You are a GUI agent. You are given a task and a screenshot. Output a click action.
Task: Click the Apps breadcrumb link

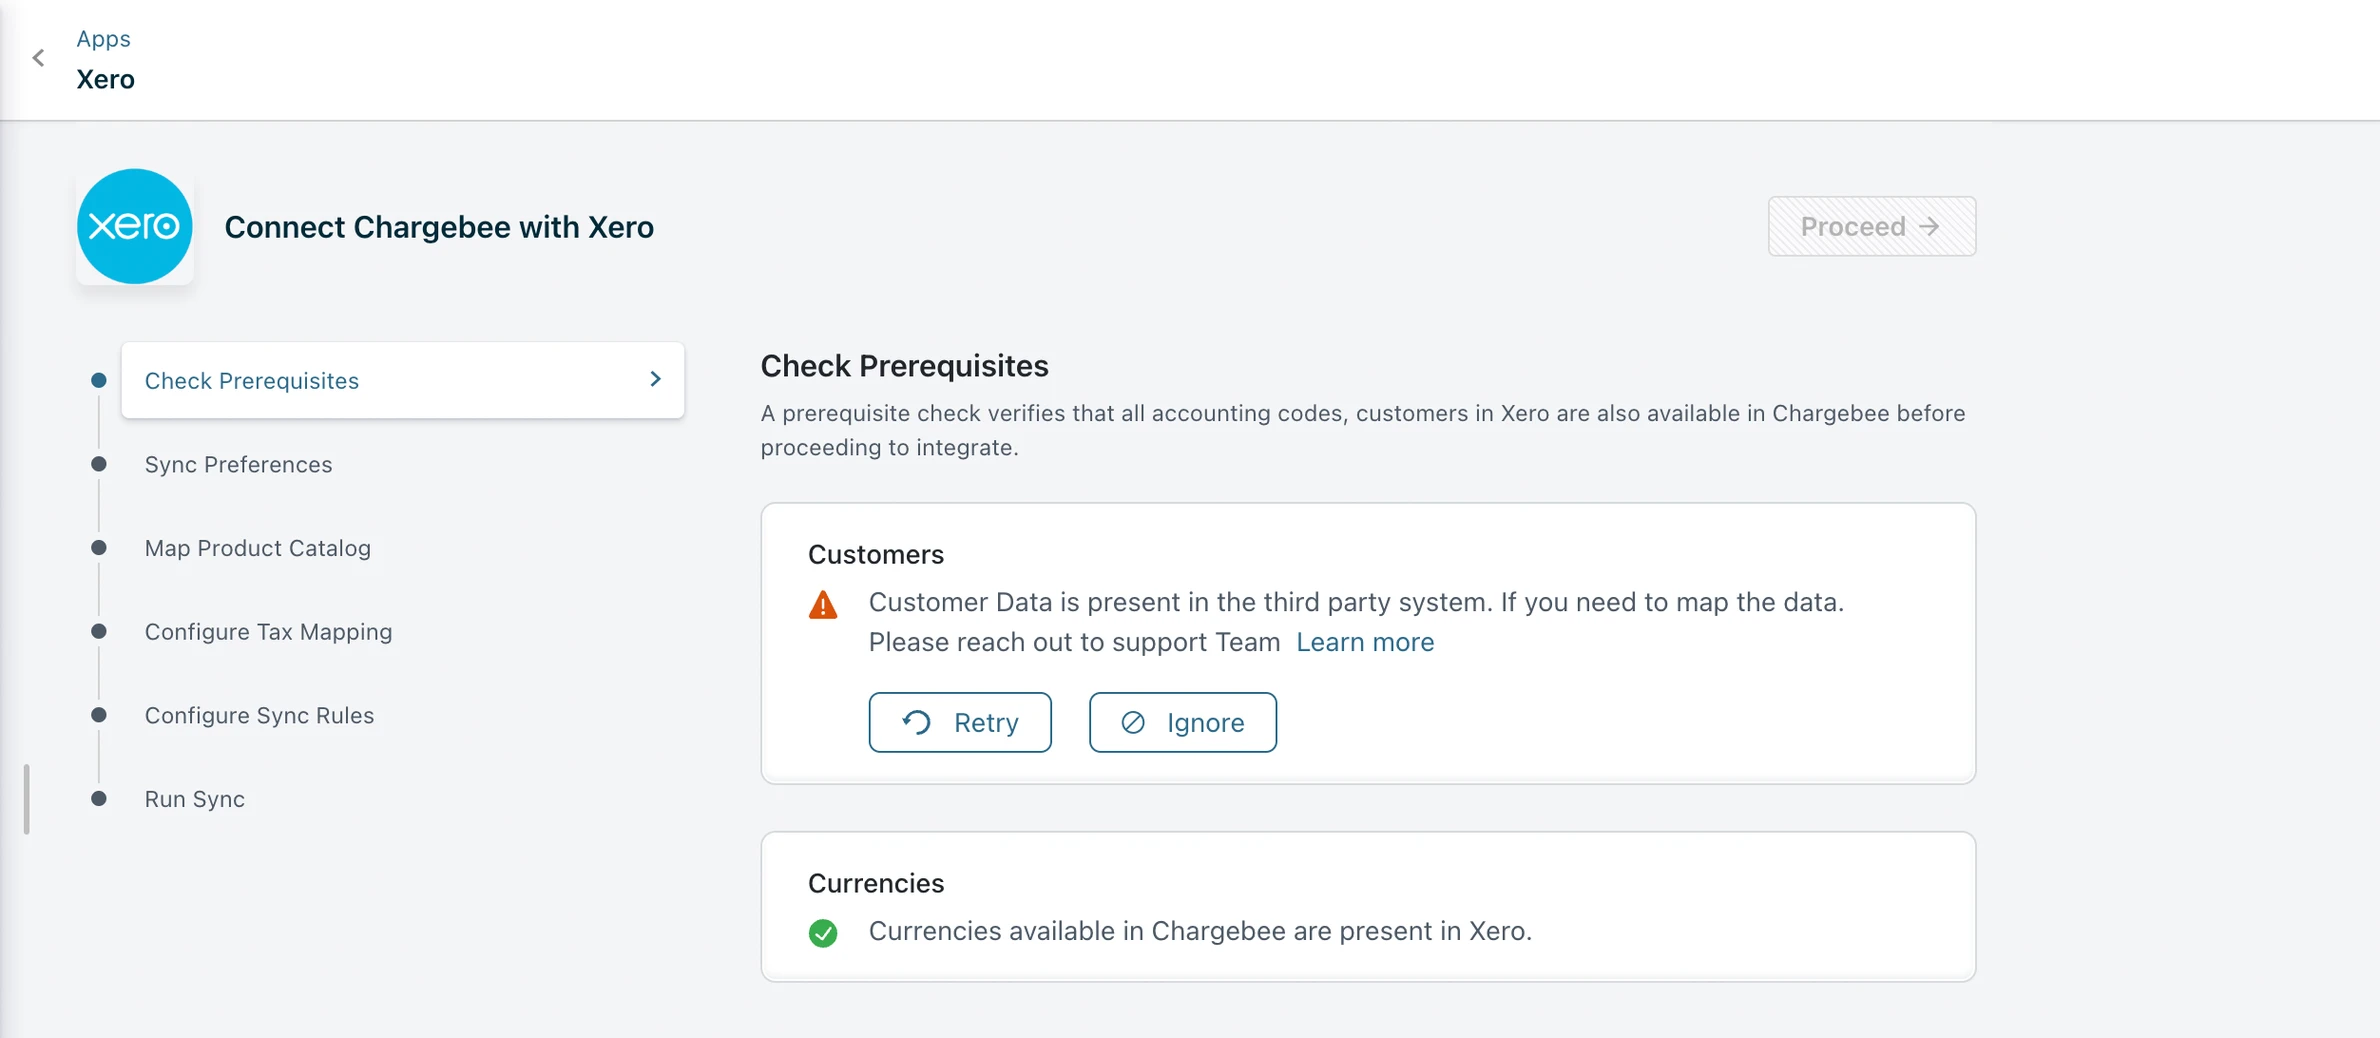[103, 38]
